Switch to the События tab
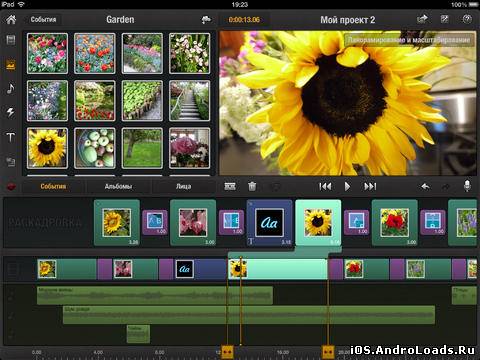Screen dimensions: 480x360 pyautogui.click(x=53, y=186)
